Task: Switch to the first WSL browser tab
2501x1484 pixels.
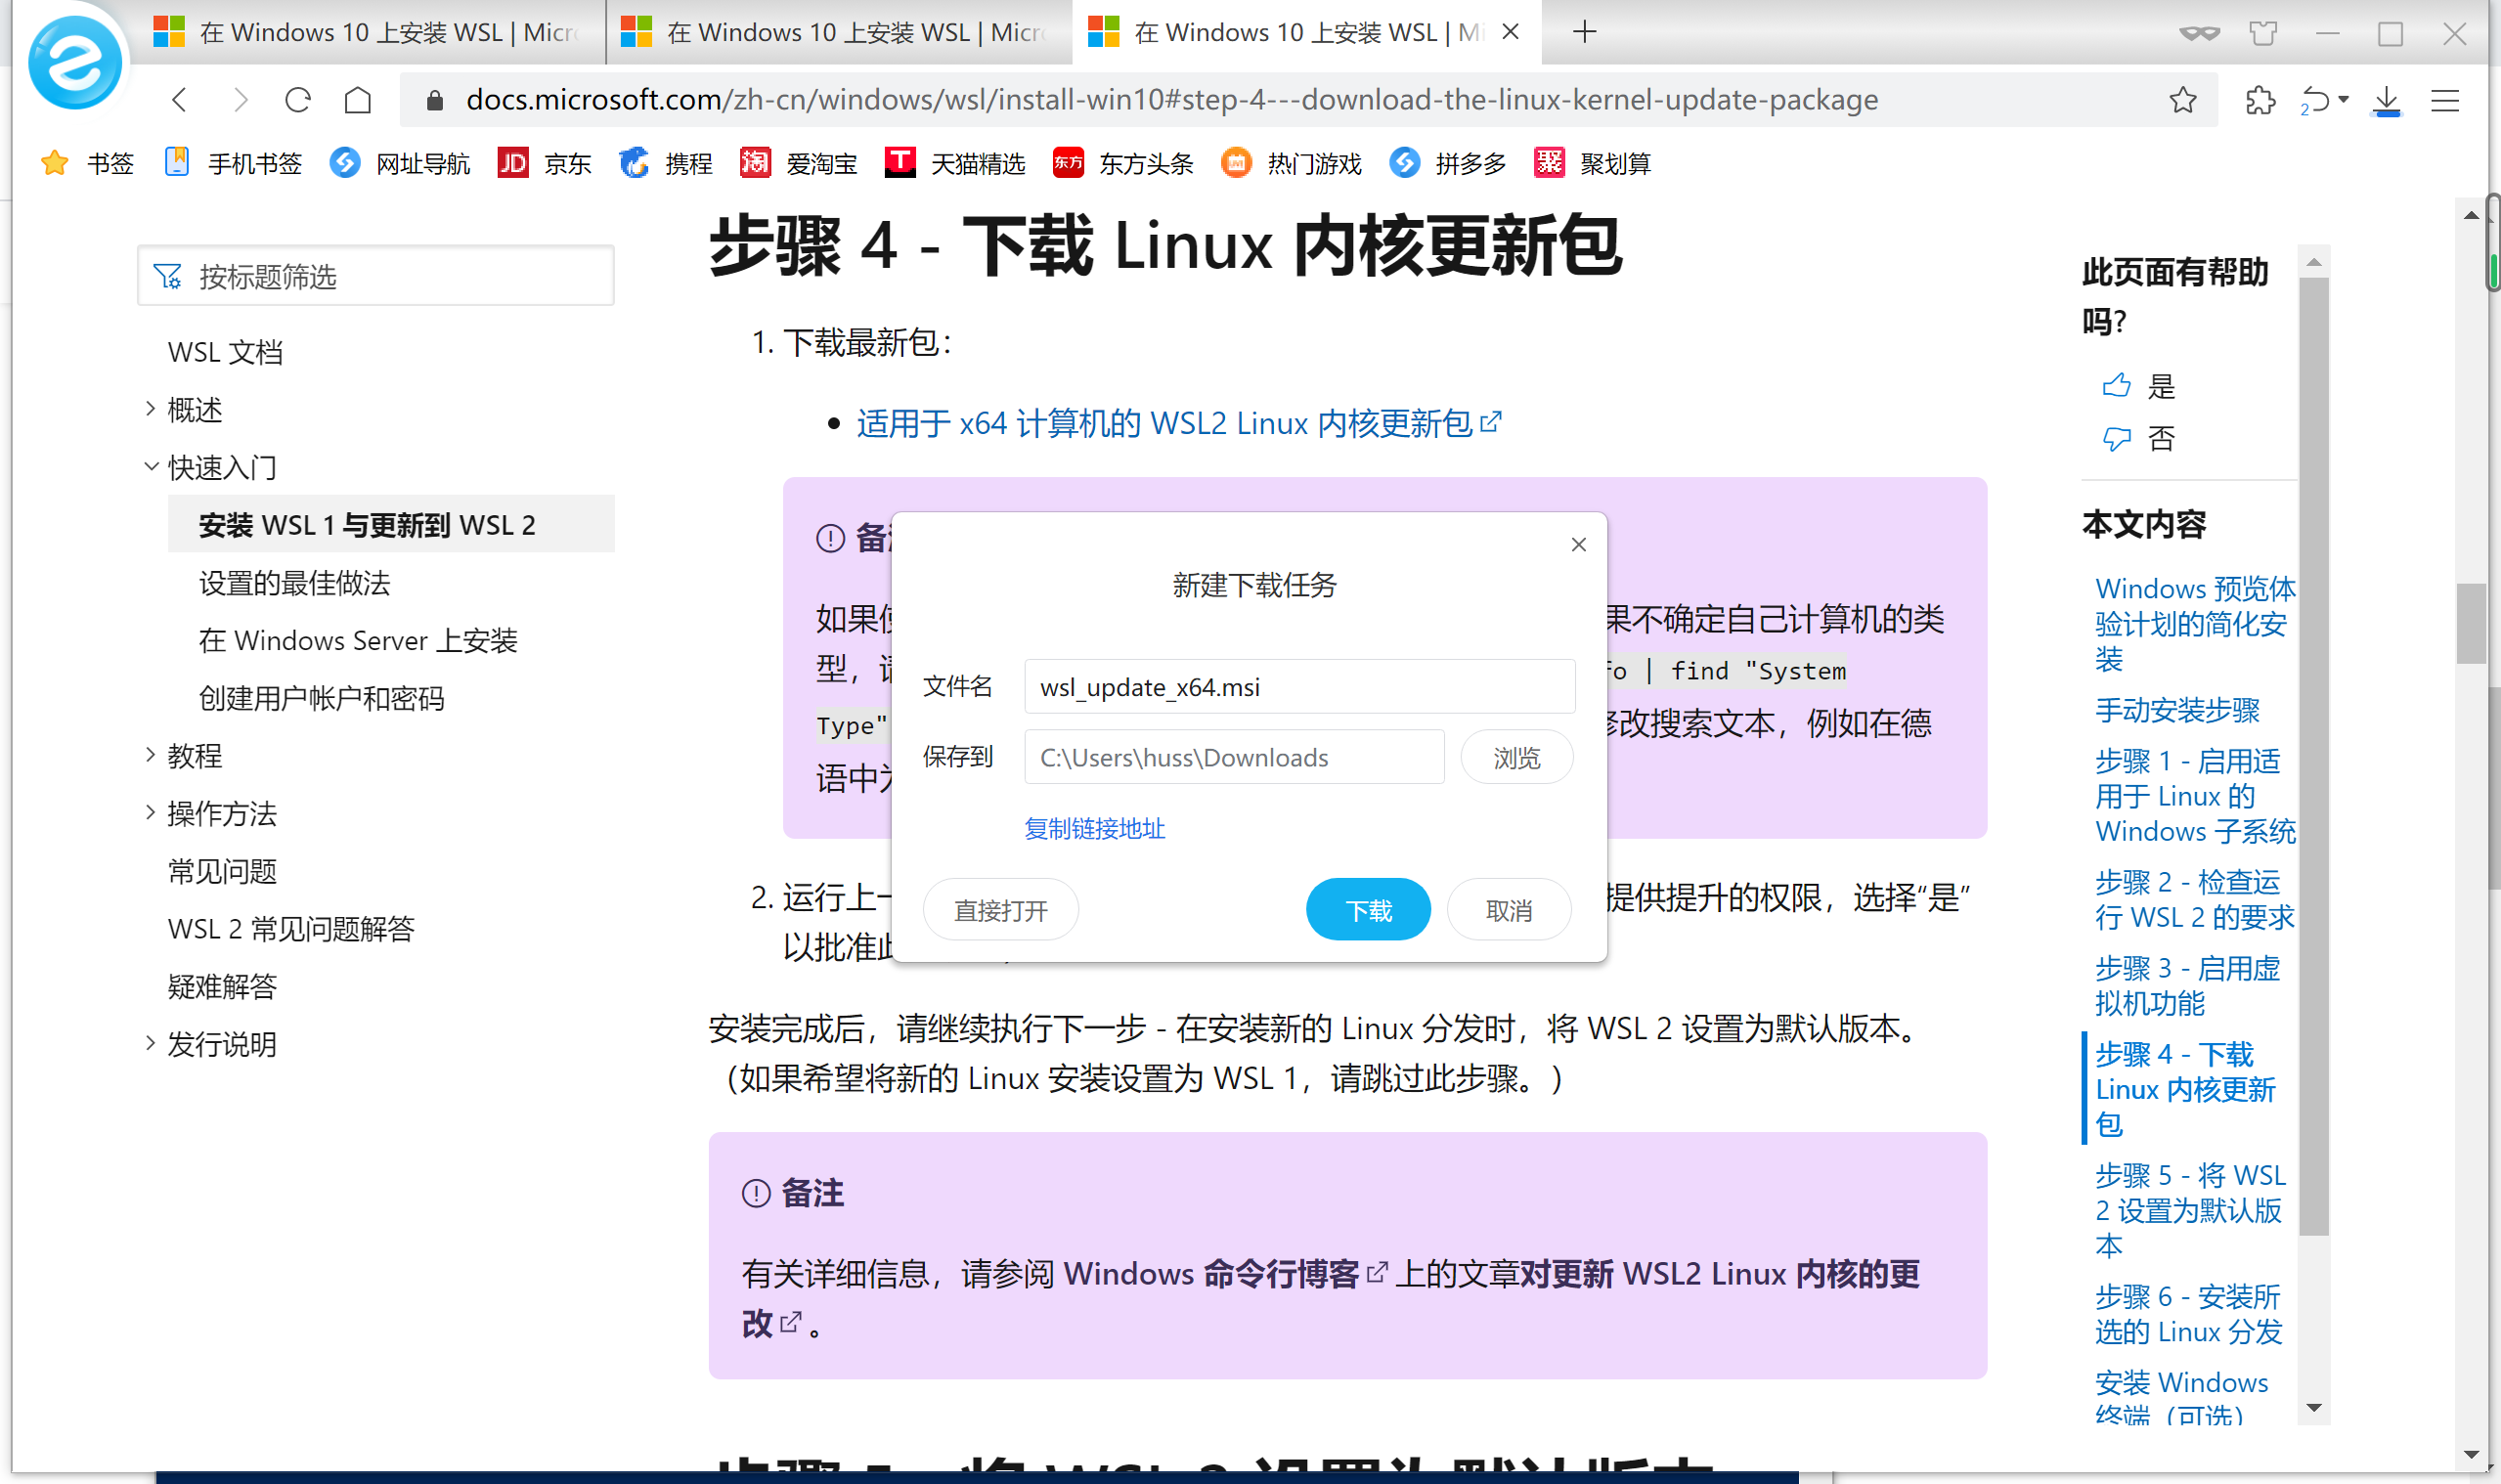Action: coord(370,32)
